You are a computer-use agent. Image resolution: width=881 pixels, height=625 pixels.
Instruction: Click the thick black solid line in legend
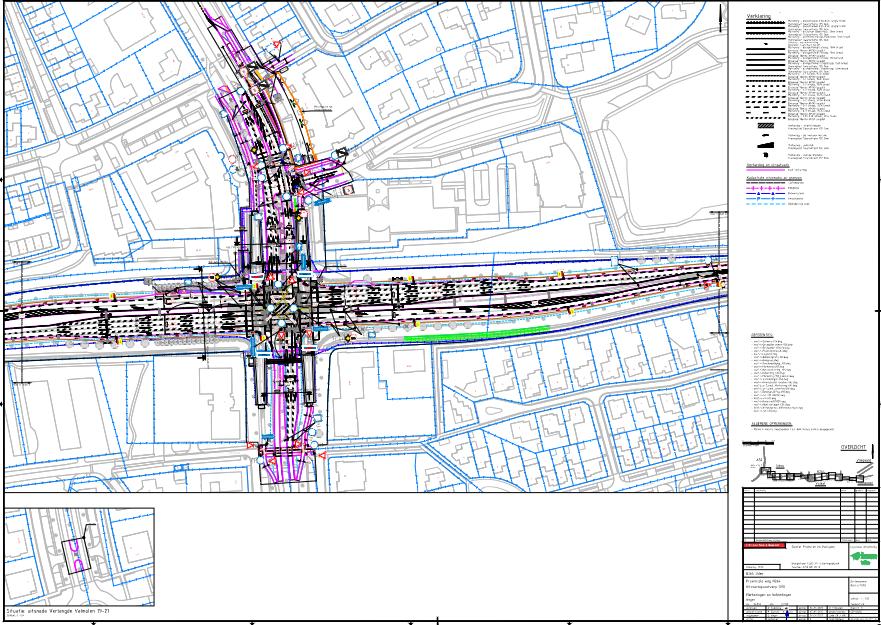click(x=766, y=33)
